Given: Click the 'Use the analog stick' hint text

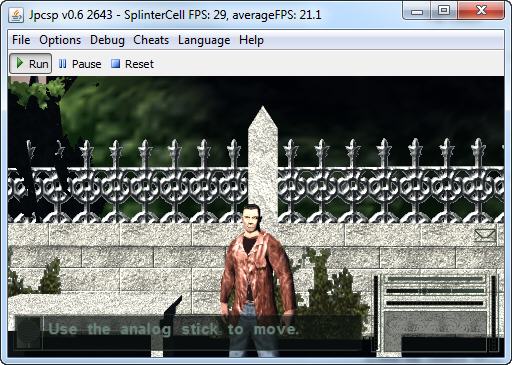Looking at the screenshot, I should 173,329.
